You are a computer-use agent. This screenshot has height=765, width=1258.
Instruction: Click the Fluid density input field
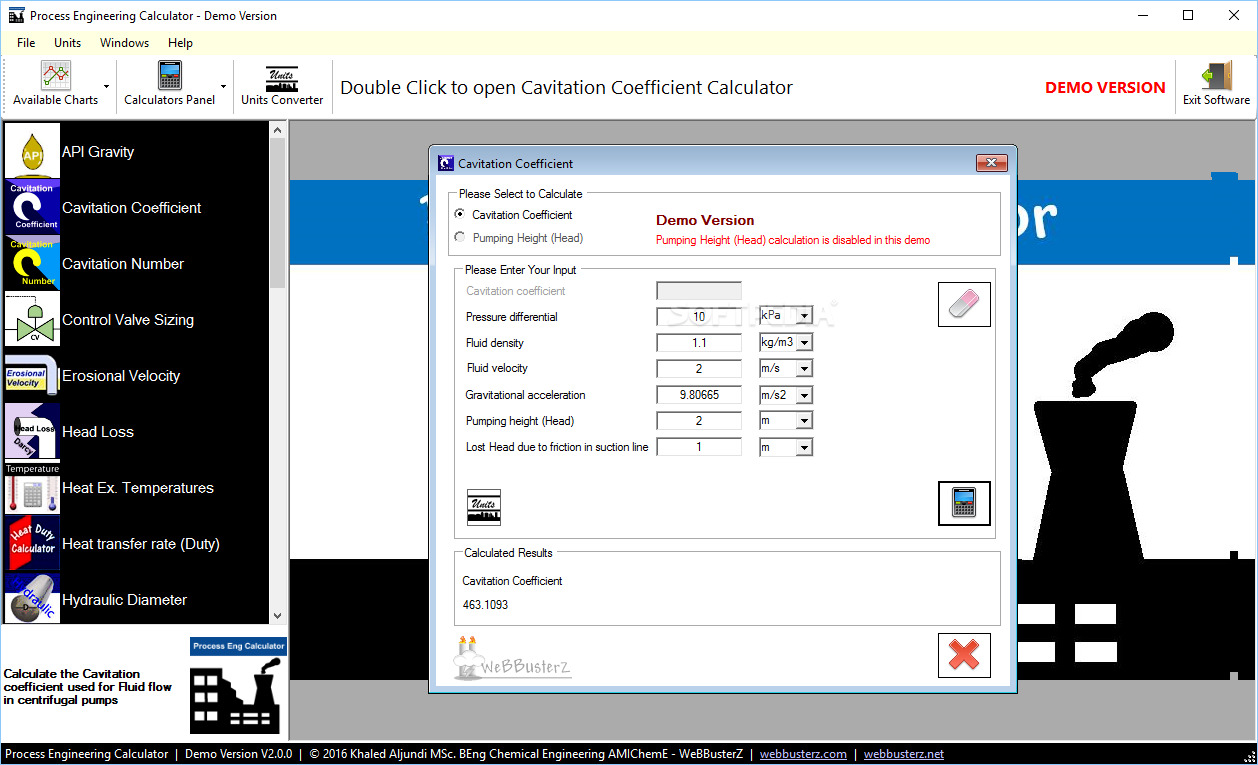tap(699, 342)
